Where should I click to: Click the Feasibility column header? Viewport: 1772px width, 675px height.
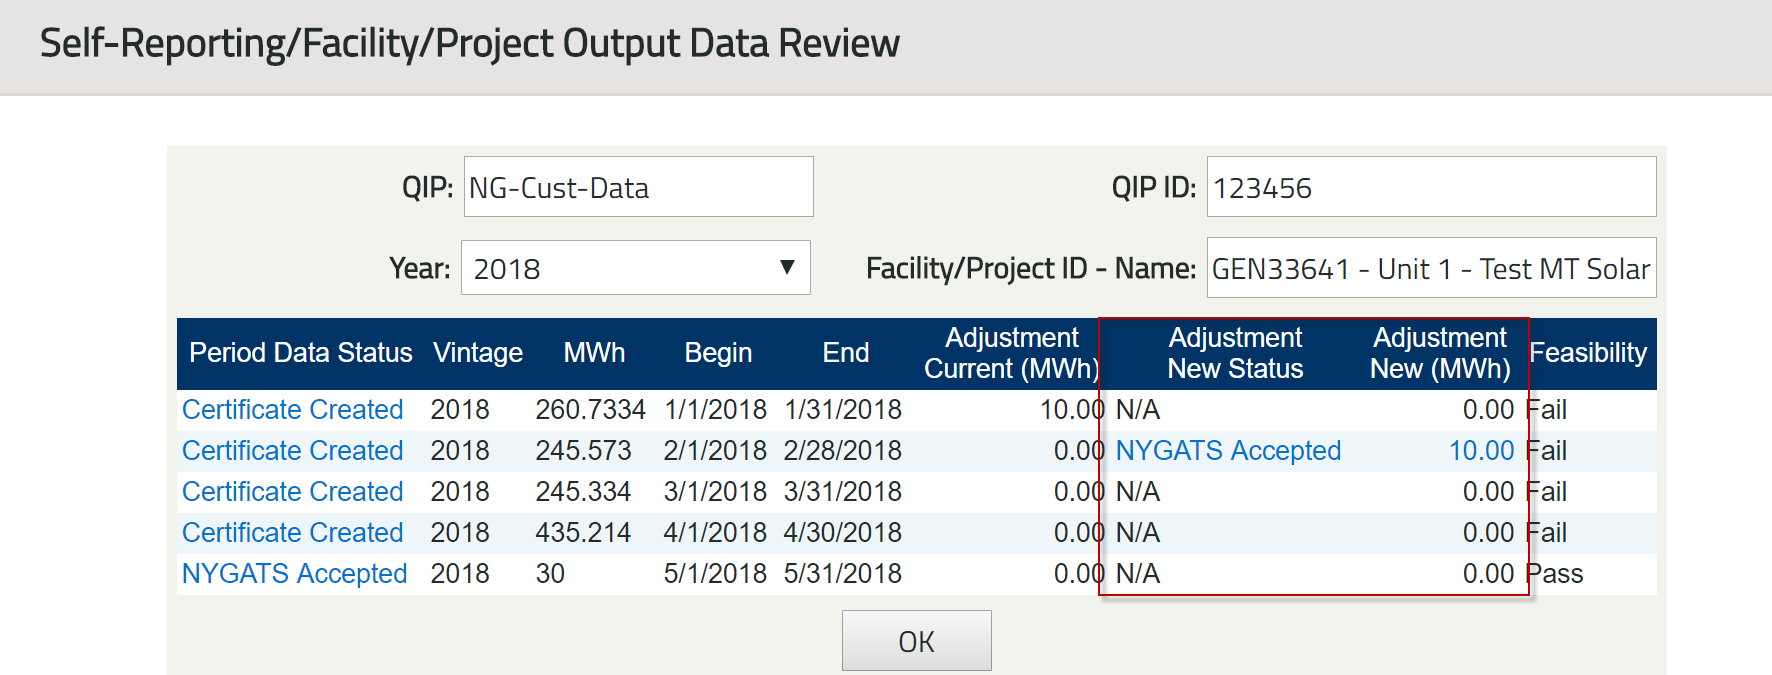coord(1587,353)
